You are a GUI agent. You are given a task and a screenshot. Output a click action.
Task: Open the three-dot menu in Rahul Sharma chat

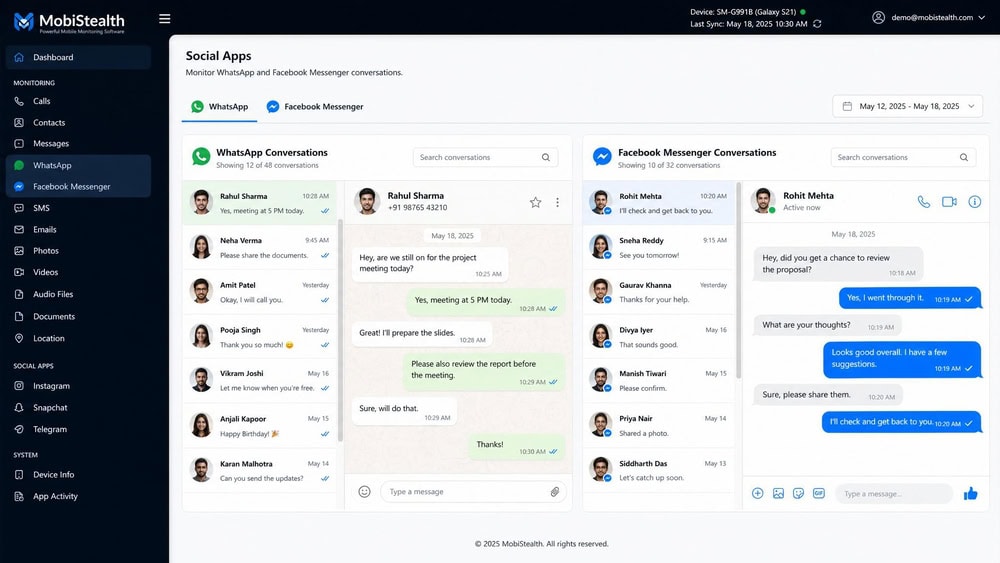click(557, 202)
